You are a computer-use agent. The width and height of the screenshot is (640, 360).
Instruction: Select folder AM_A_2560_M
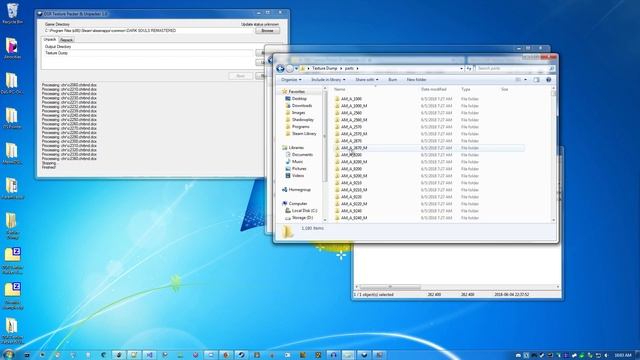pos(354,120)
